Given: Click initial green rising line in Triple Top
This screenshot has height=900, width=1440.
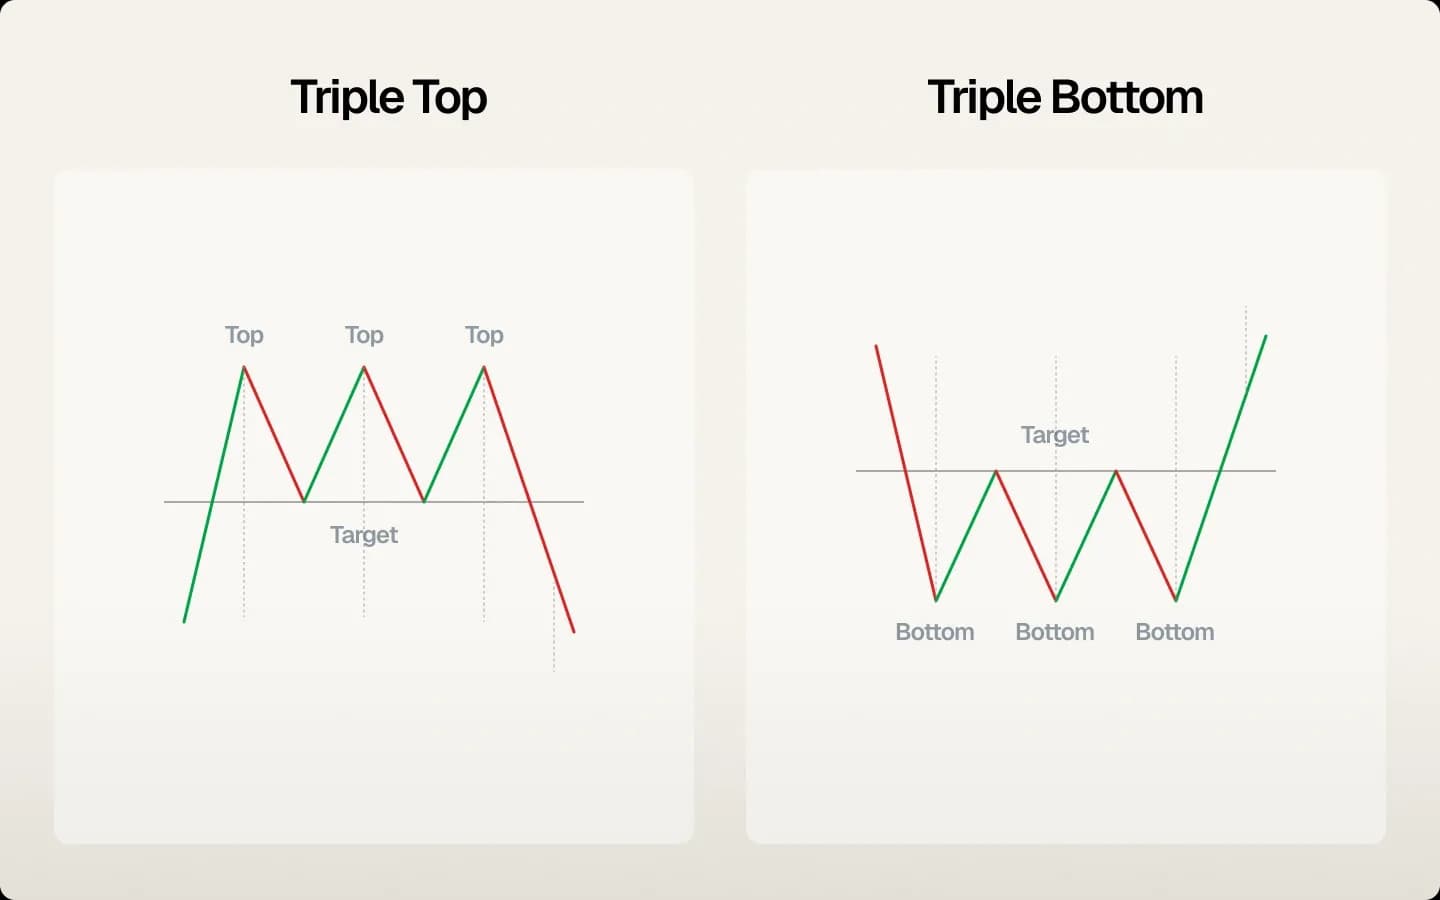Looking at the screenshot, I should [214, 495].
